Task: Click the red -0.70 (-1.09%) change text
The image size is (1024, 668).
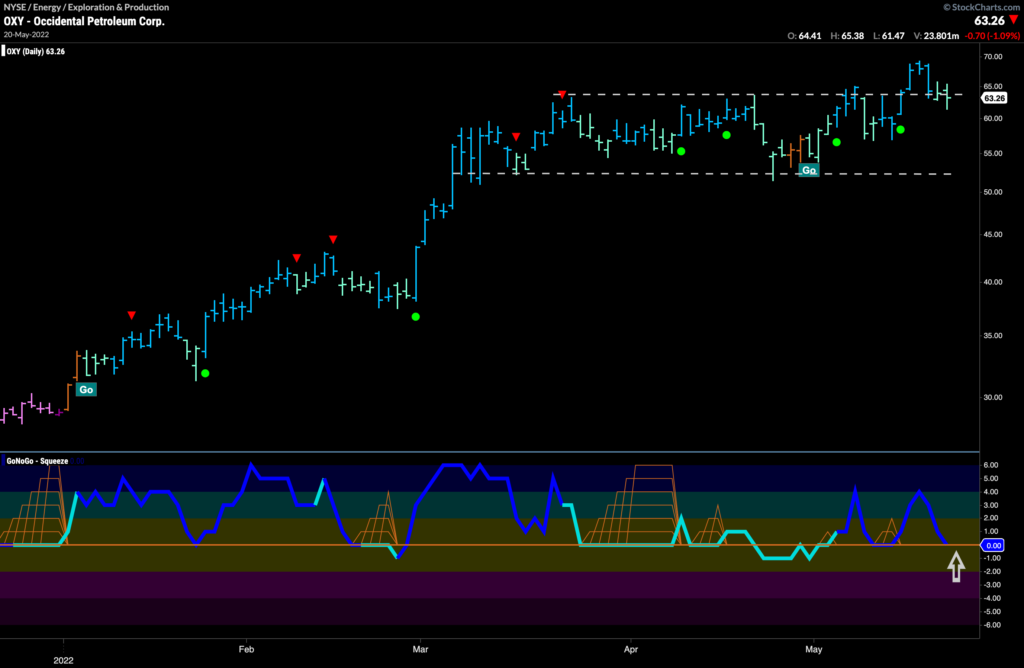Action: (992, 36)
